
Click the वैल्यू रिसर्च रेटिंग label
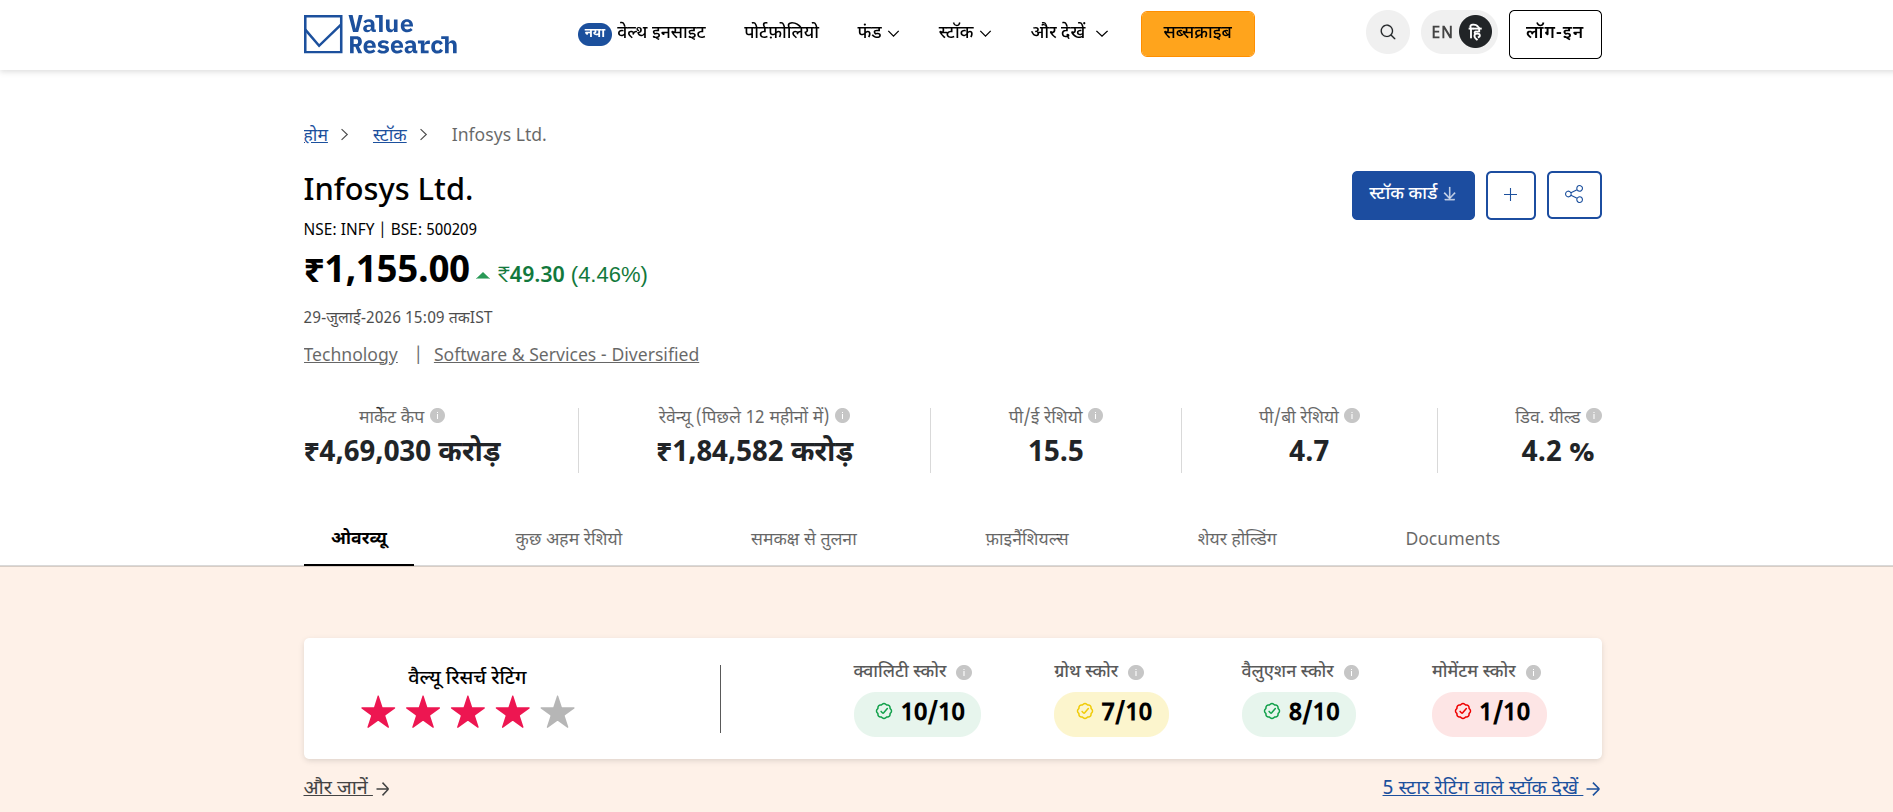467,677
